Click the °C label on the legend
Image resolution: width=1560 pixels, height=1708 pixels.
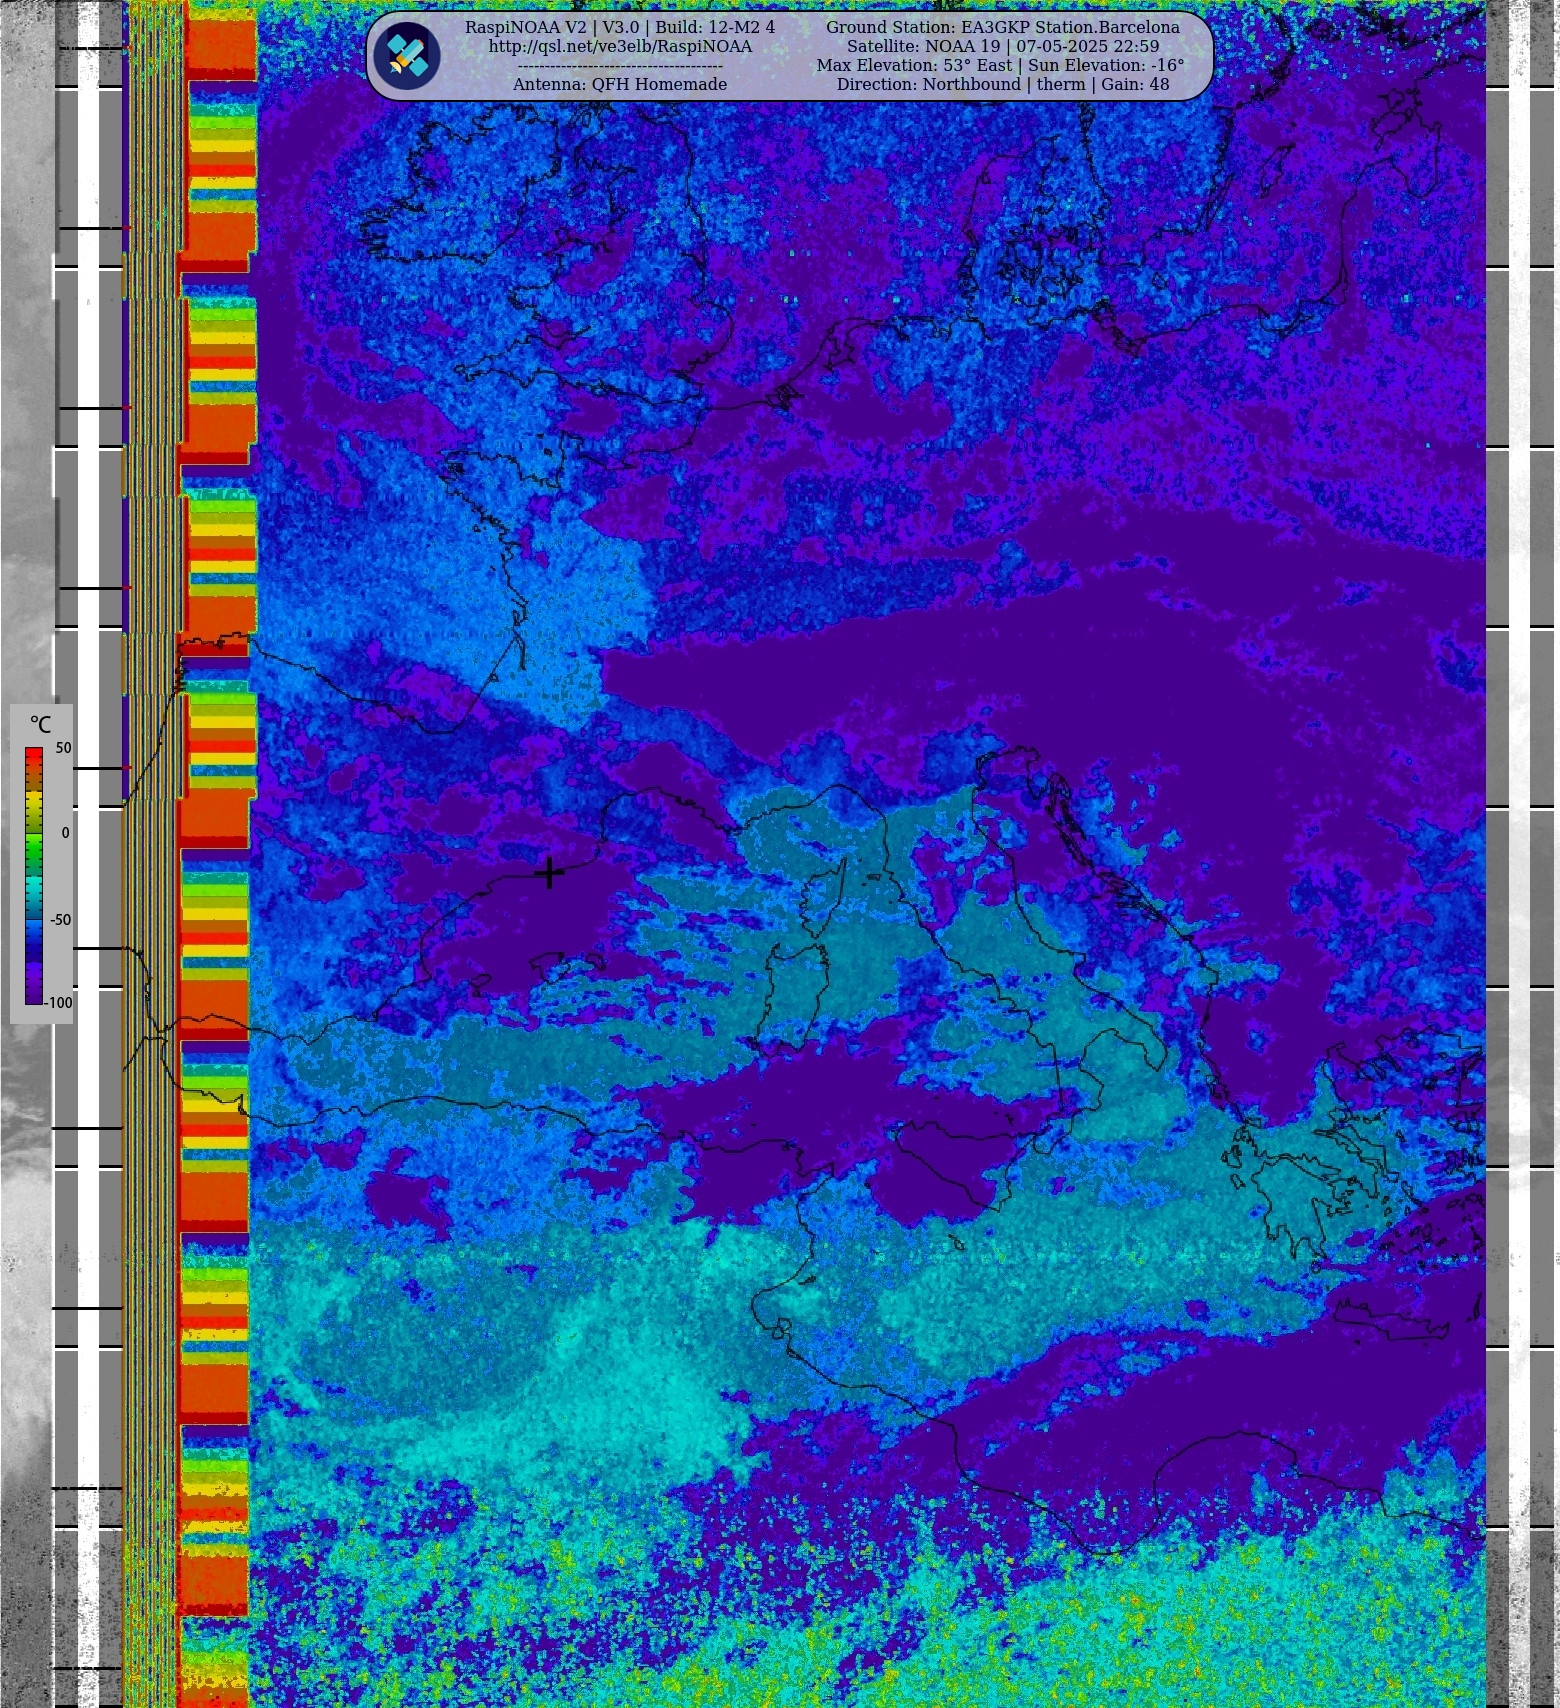[40, 725]
